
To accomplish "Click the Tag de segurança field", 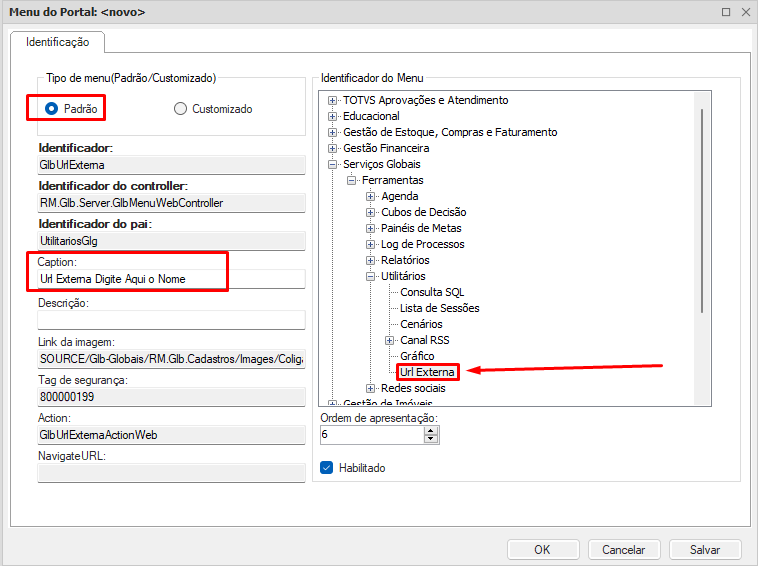I will [x=171, y=397].
